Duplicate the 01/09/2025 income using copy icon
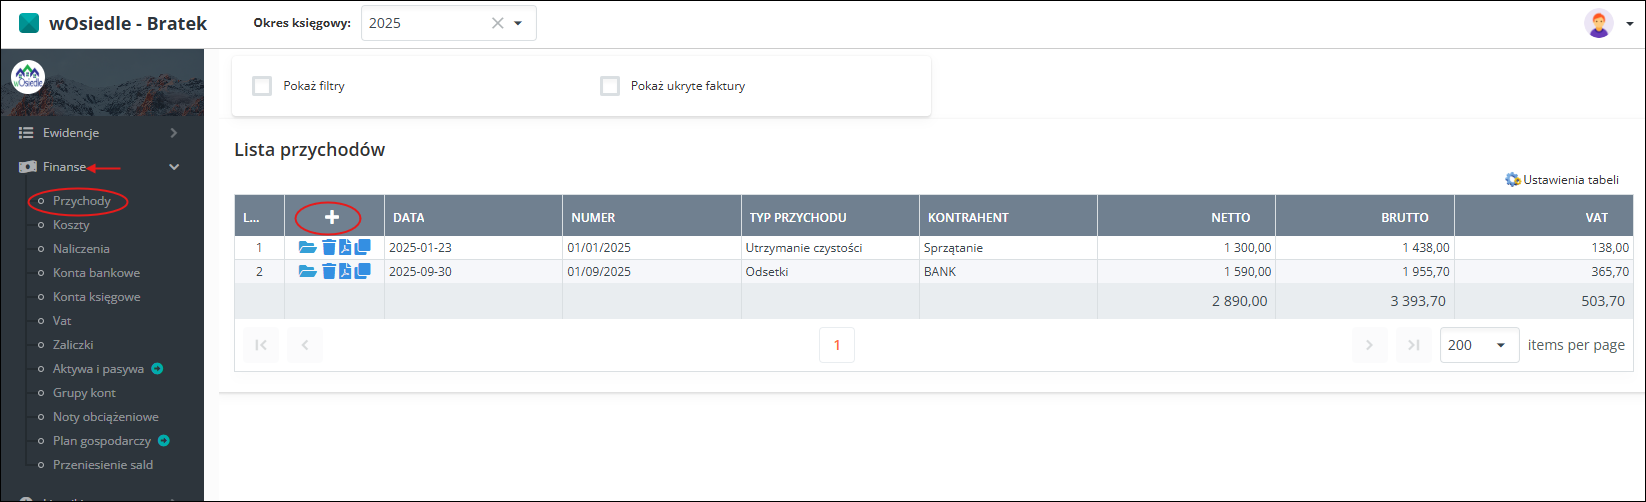This screenshot has width=1646, height=502. pos(362,271)
